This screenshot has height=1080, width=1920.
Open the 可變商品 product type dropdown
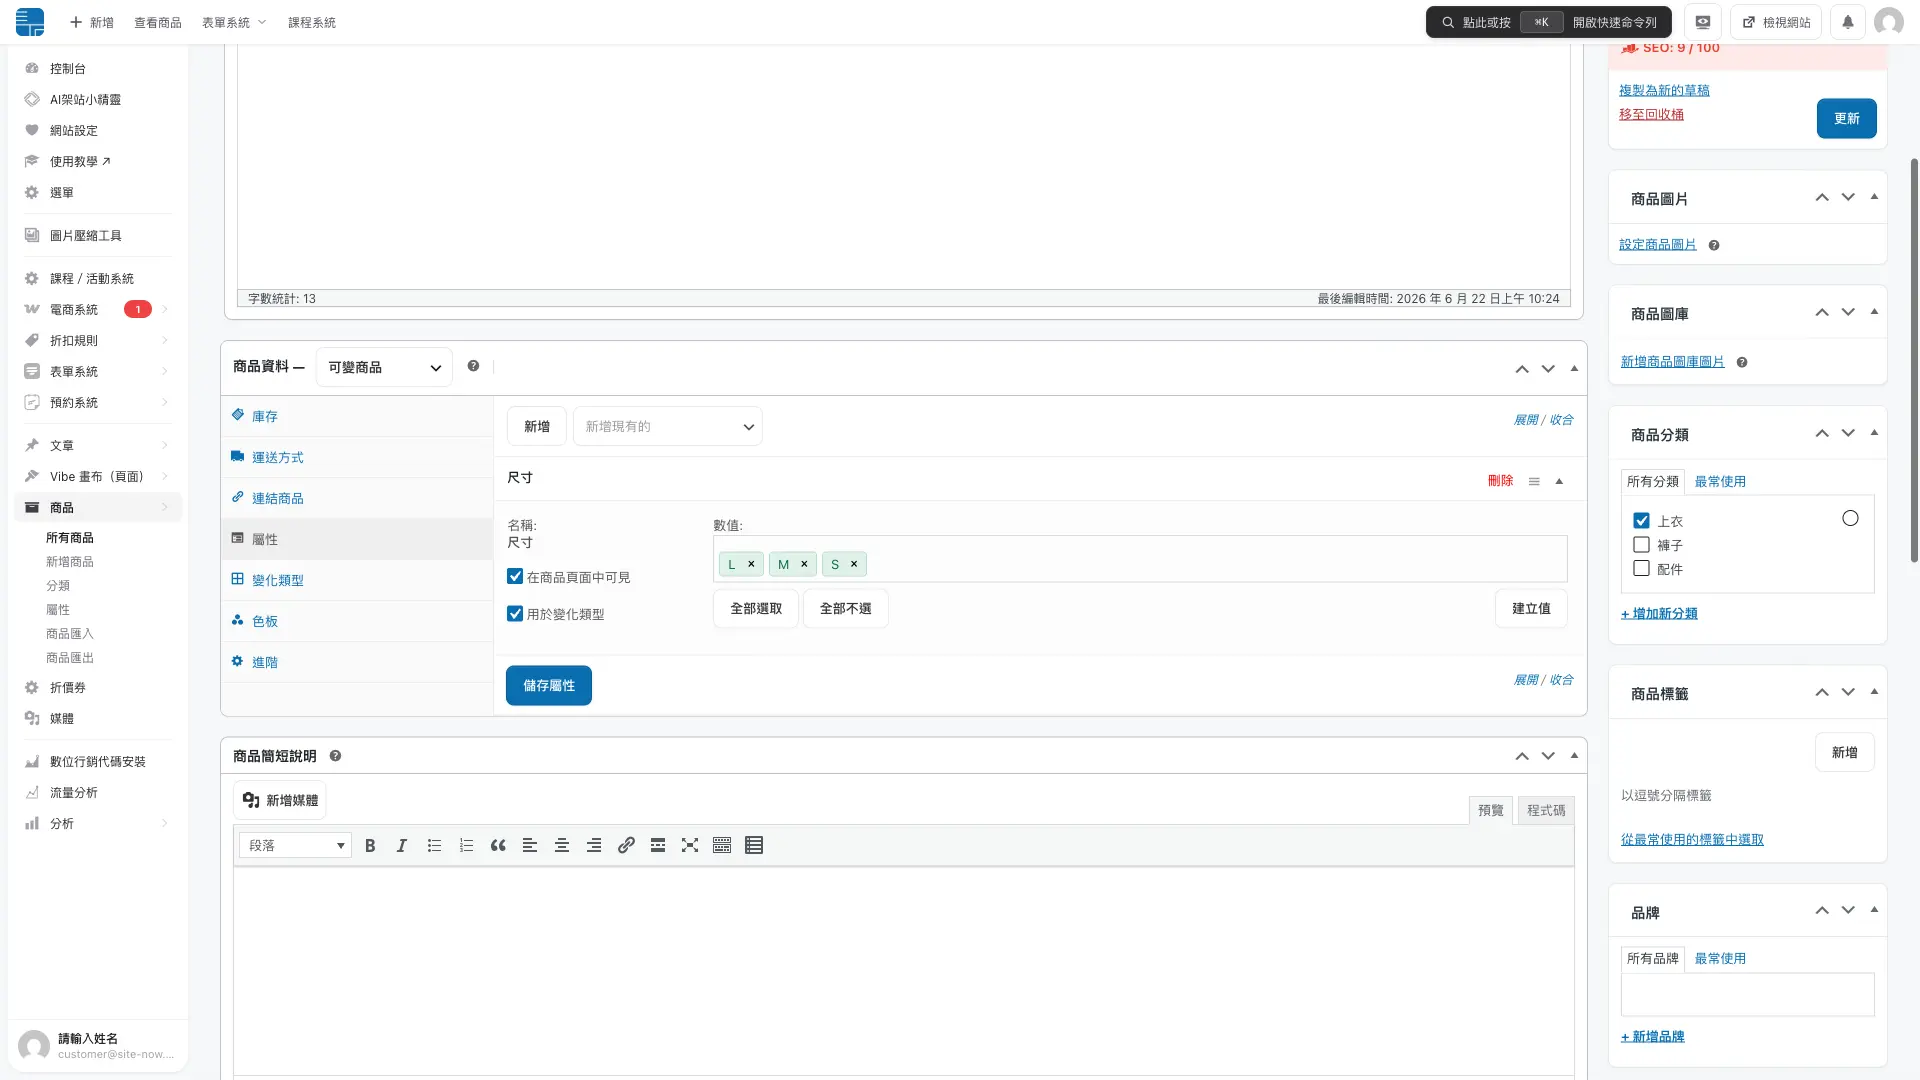pos(384,368)
